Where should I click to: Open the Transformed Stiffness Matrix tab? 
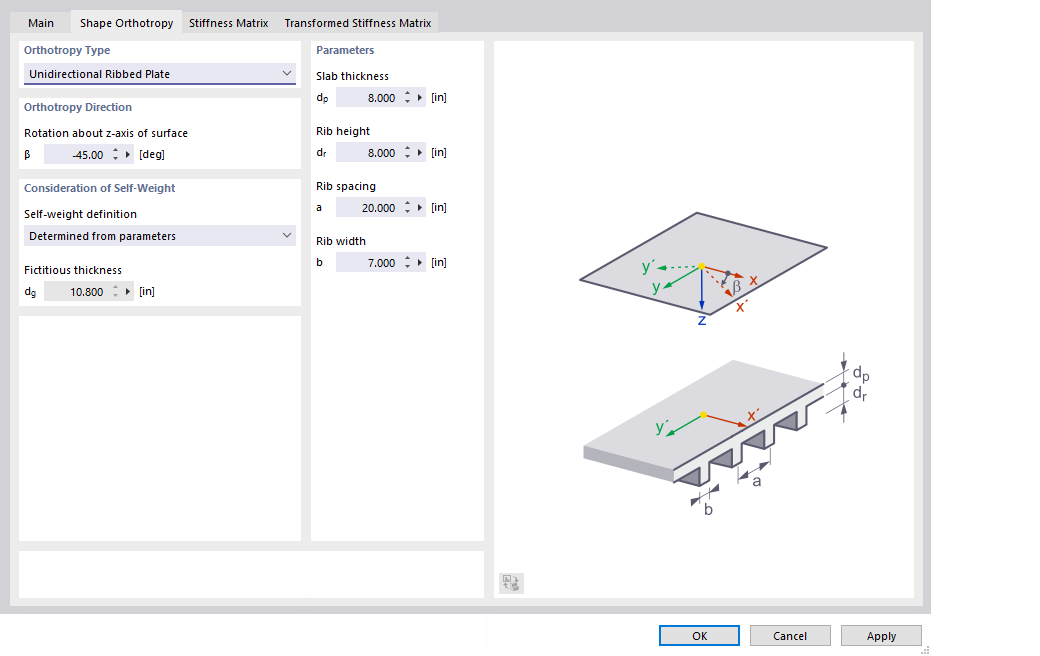tap(358, 23)
